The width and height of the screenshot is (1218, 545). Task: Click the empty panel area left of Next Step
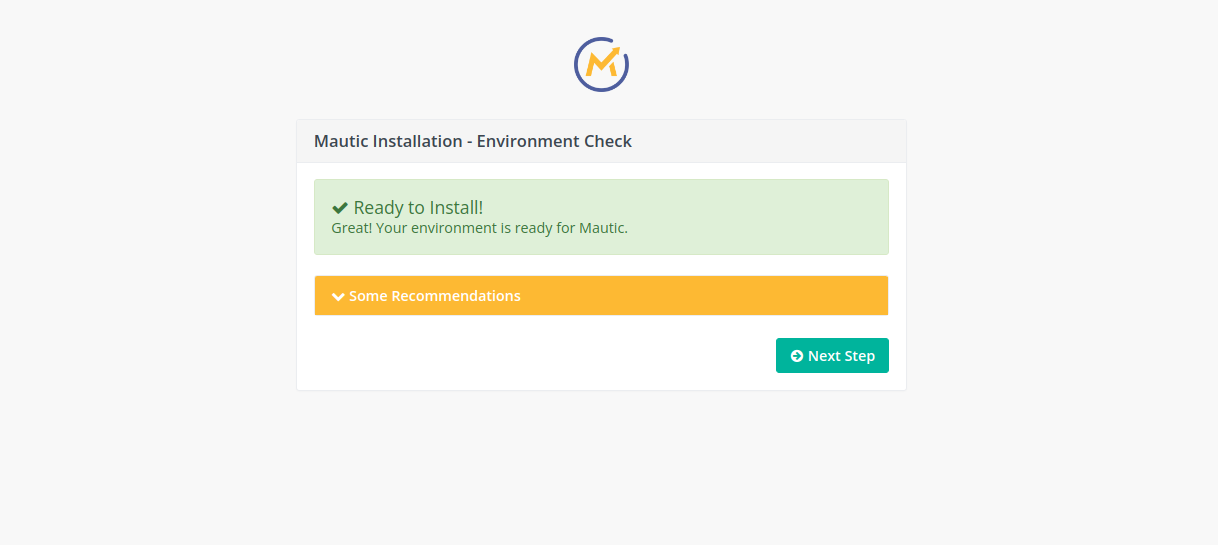tap(540, 356)
